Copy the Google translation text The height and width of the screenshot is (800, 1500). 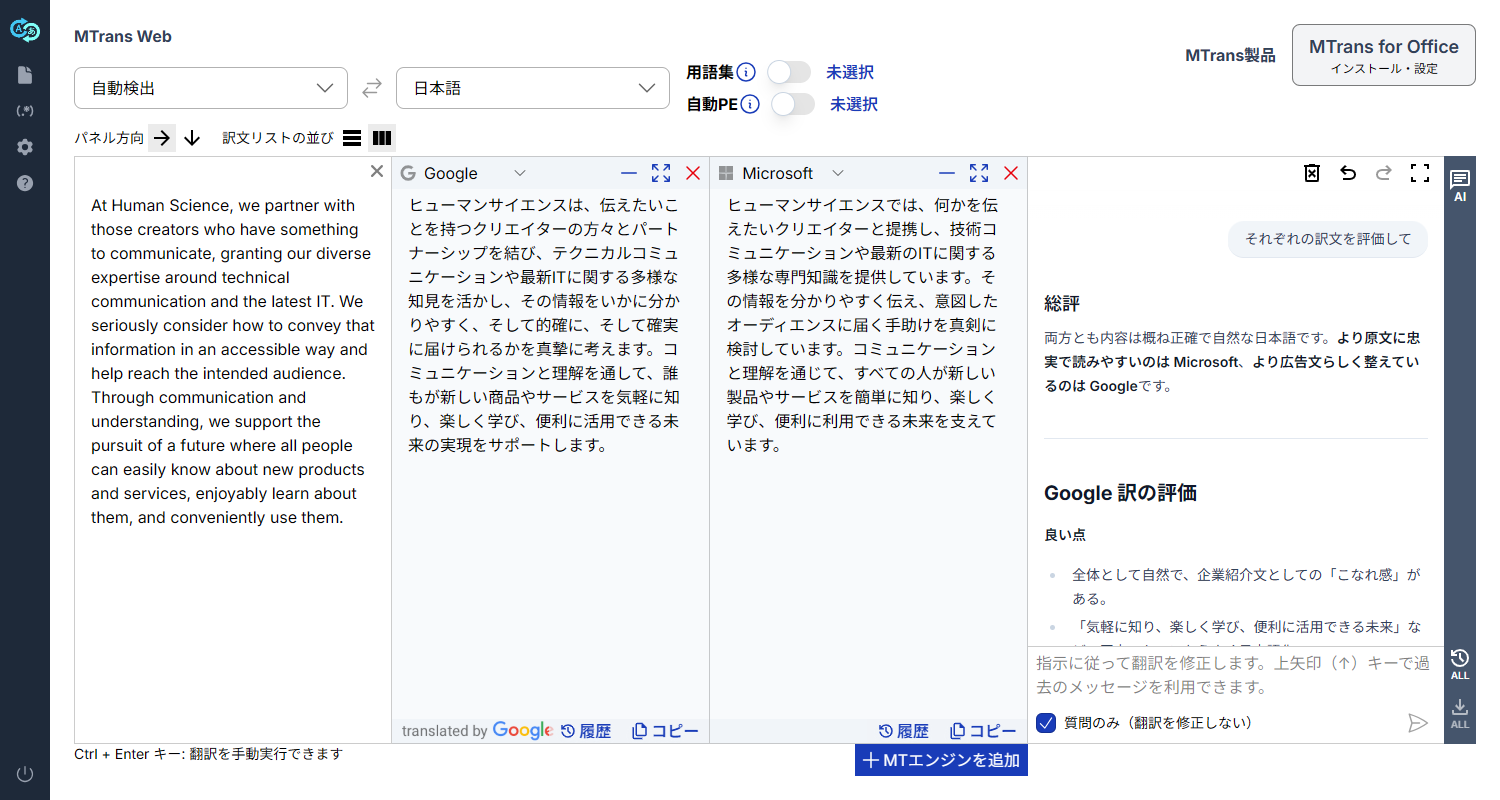pyautogui.click(x=665, y=731)
